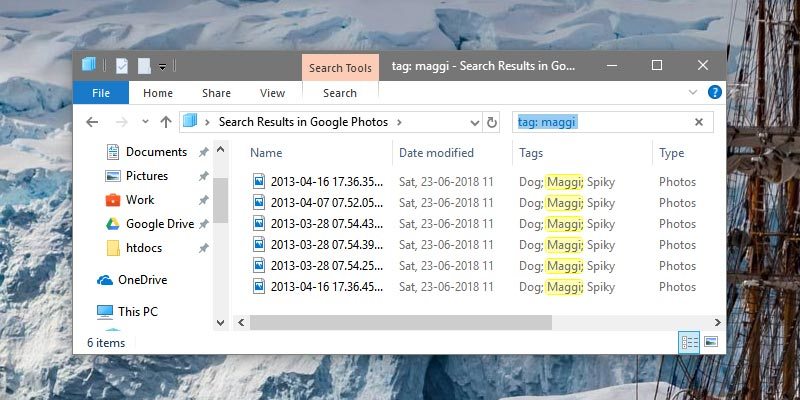
Task: Refresh the search results
Action: click(x=491, y=122)
